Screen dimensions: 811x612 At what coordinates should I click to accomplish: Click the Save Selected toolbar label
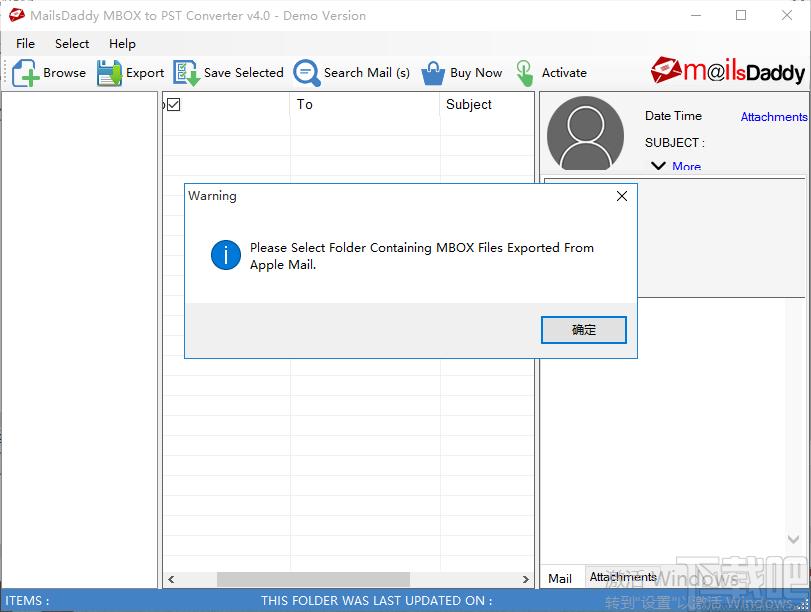tap(244, 73)
